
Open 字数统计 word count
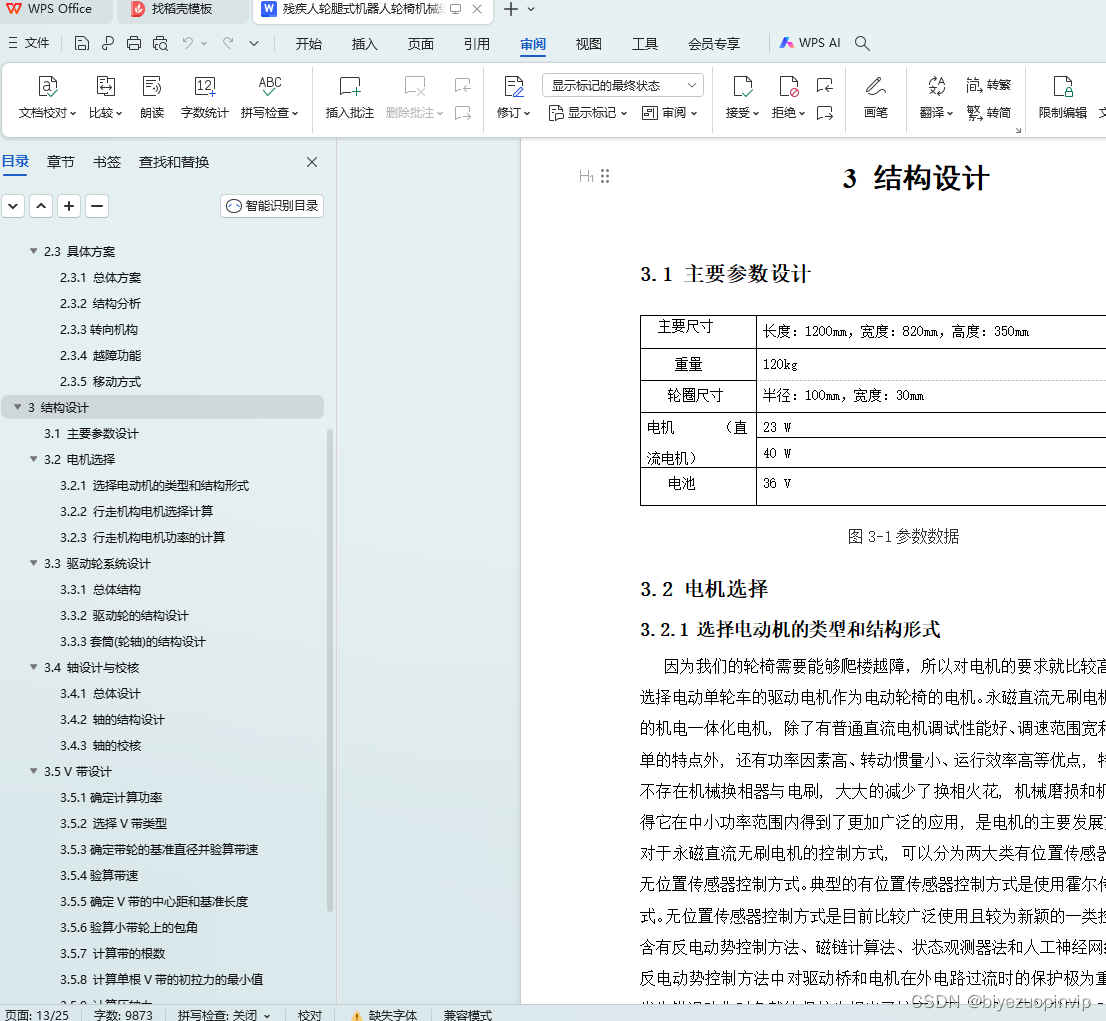click(204, 97)
